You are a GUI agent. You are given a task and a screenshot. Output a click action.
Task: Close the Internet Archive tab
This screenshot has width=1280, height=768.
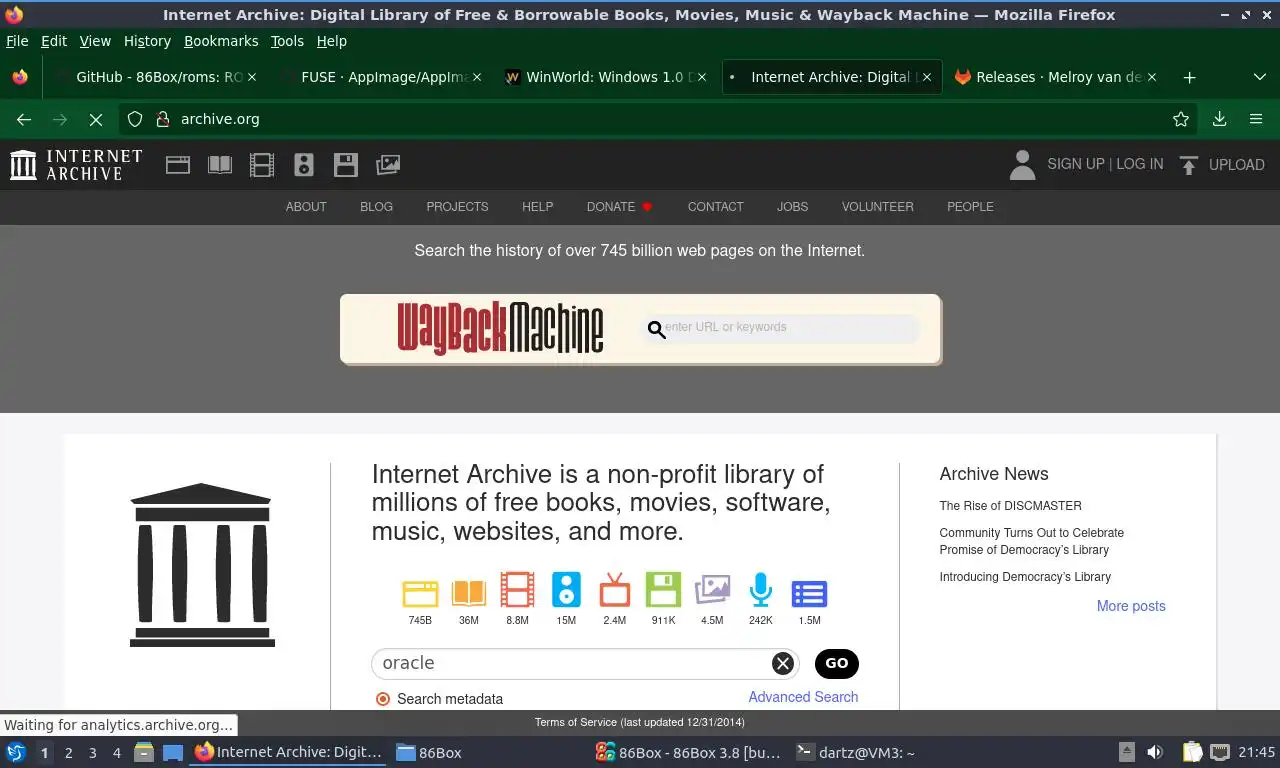pos(926,77)
